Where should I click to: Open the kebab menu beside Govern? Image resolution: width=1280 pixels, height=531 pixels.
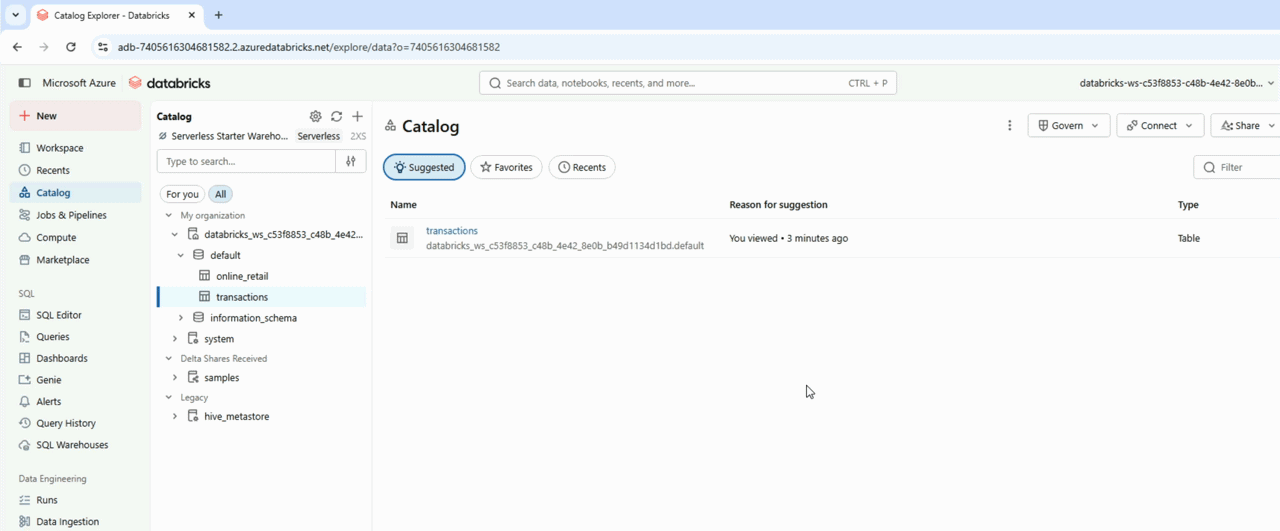pyautogui.click(x=1009, y=126)
